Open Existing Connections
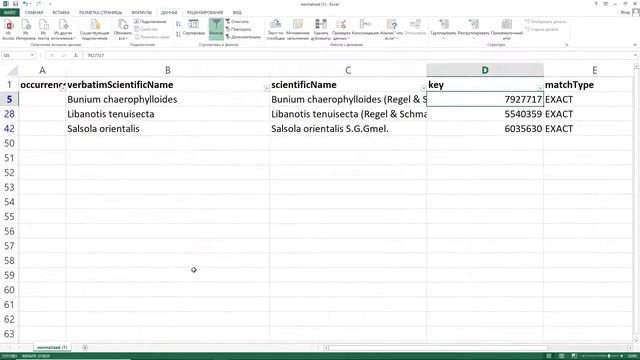The width and height of the screenshot is (640, 360). [x=94, y=30]
